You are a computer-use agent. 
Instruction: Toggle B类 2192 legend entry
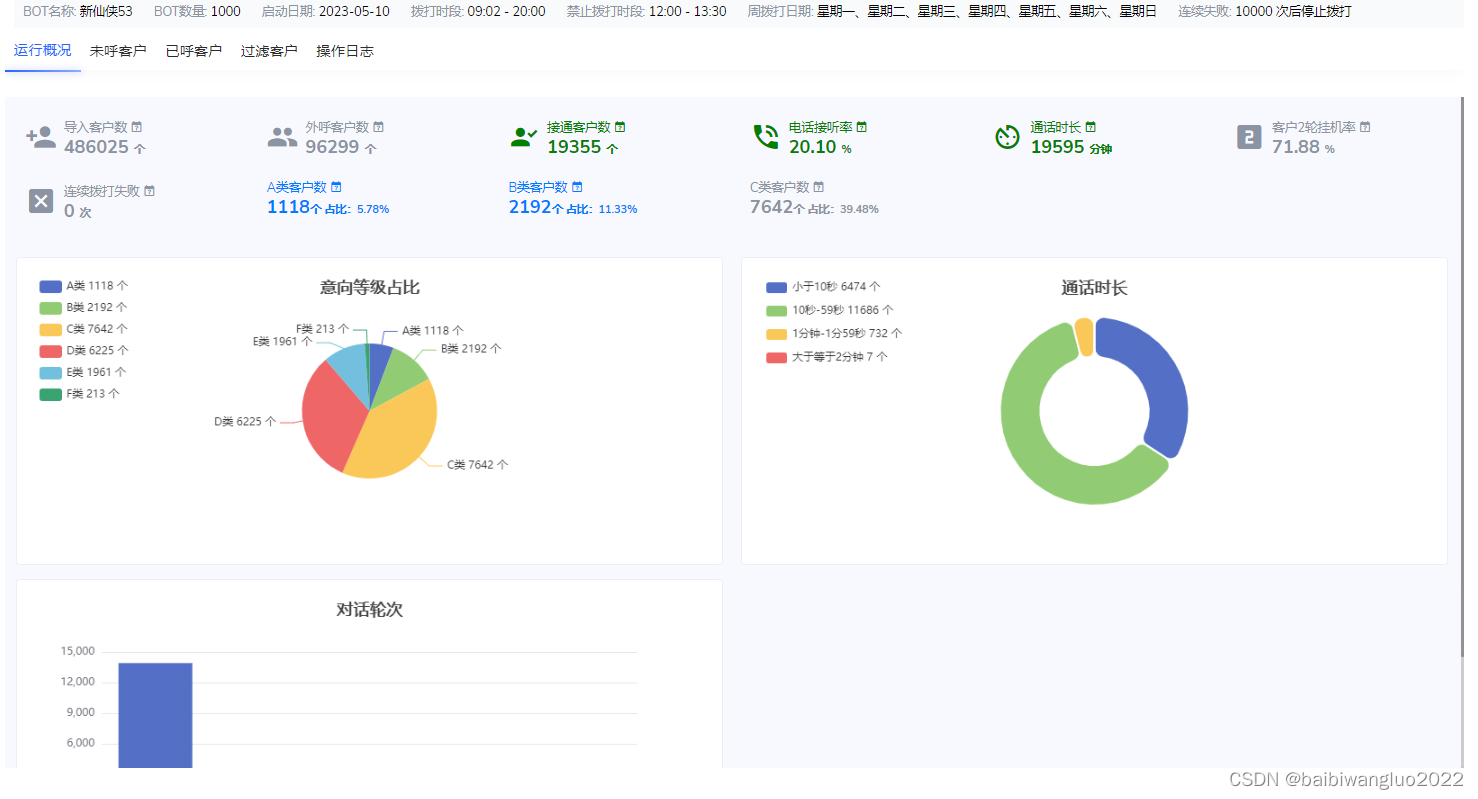tap(84, 307)
